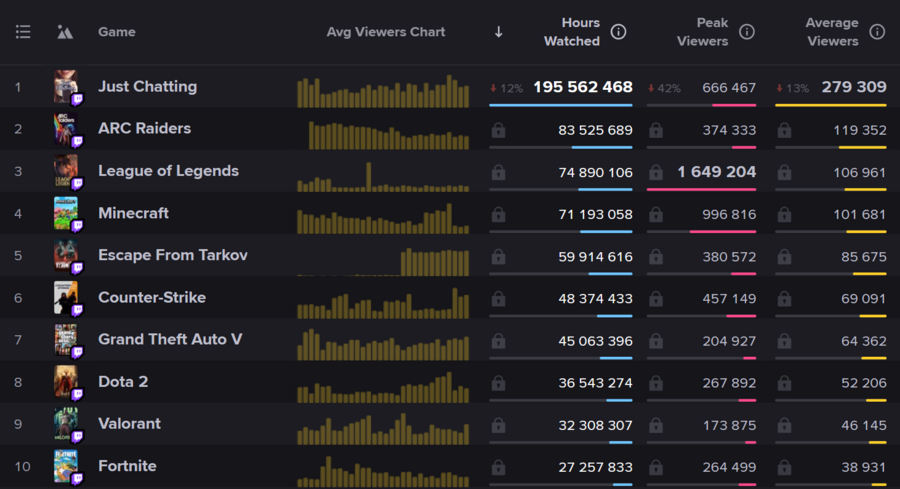Screen dimensions: 900x489
Task: Open the Average Viewers info icon
Action: point(877,32)
